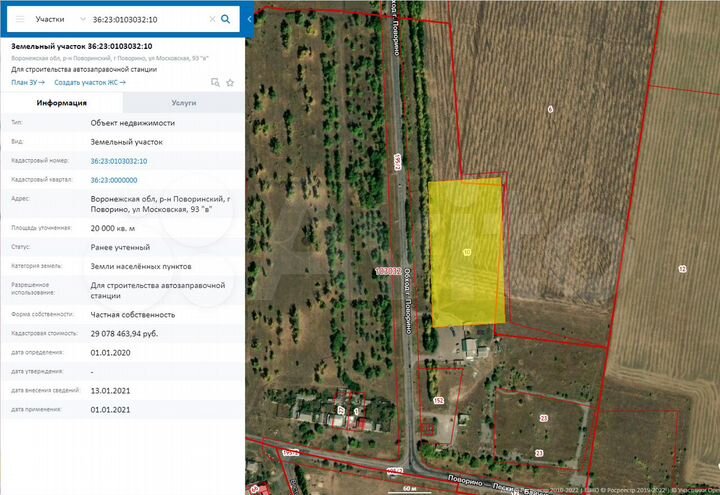Open the План ЗУ link
This screenshot has width=720, height=495.
[28, 82]
